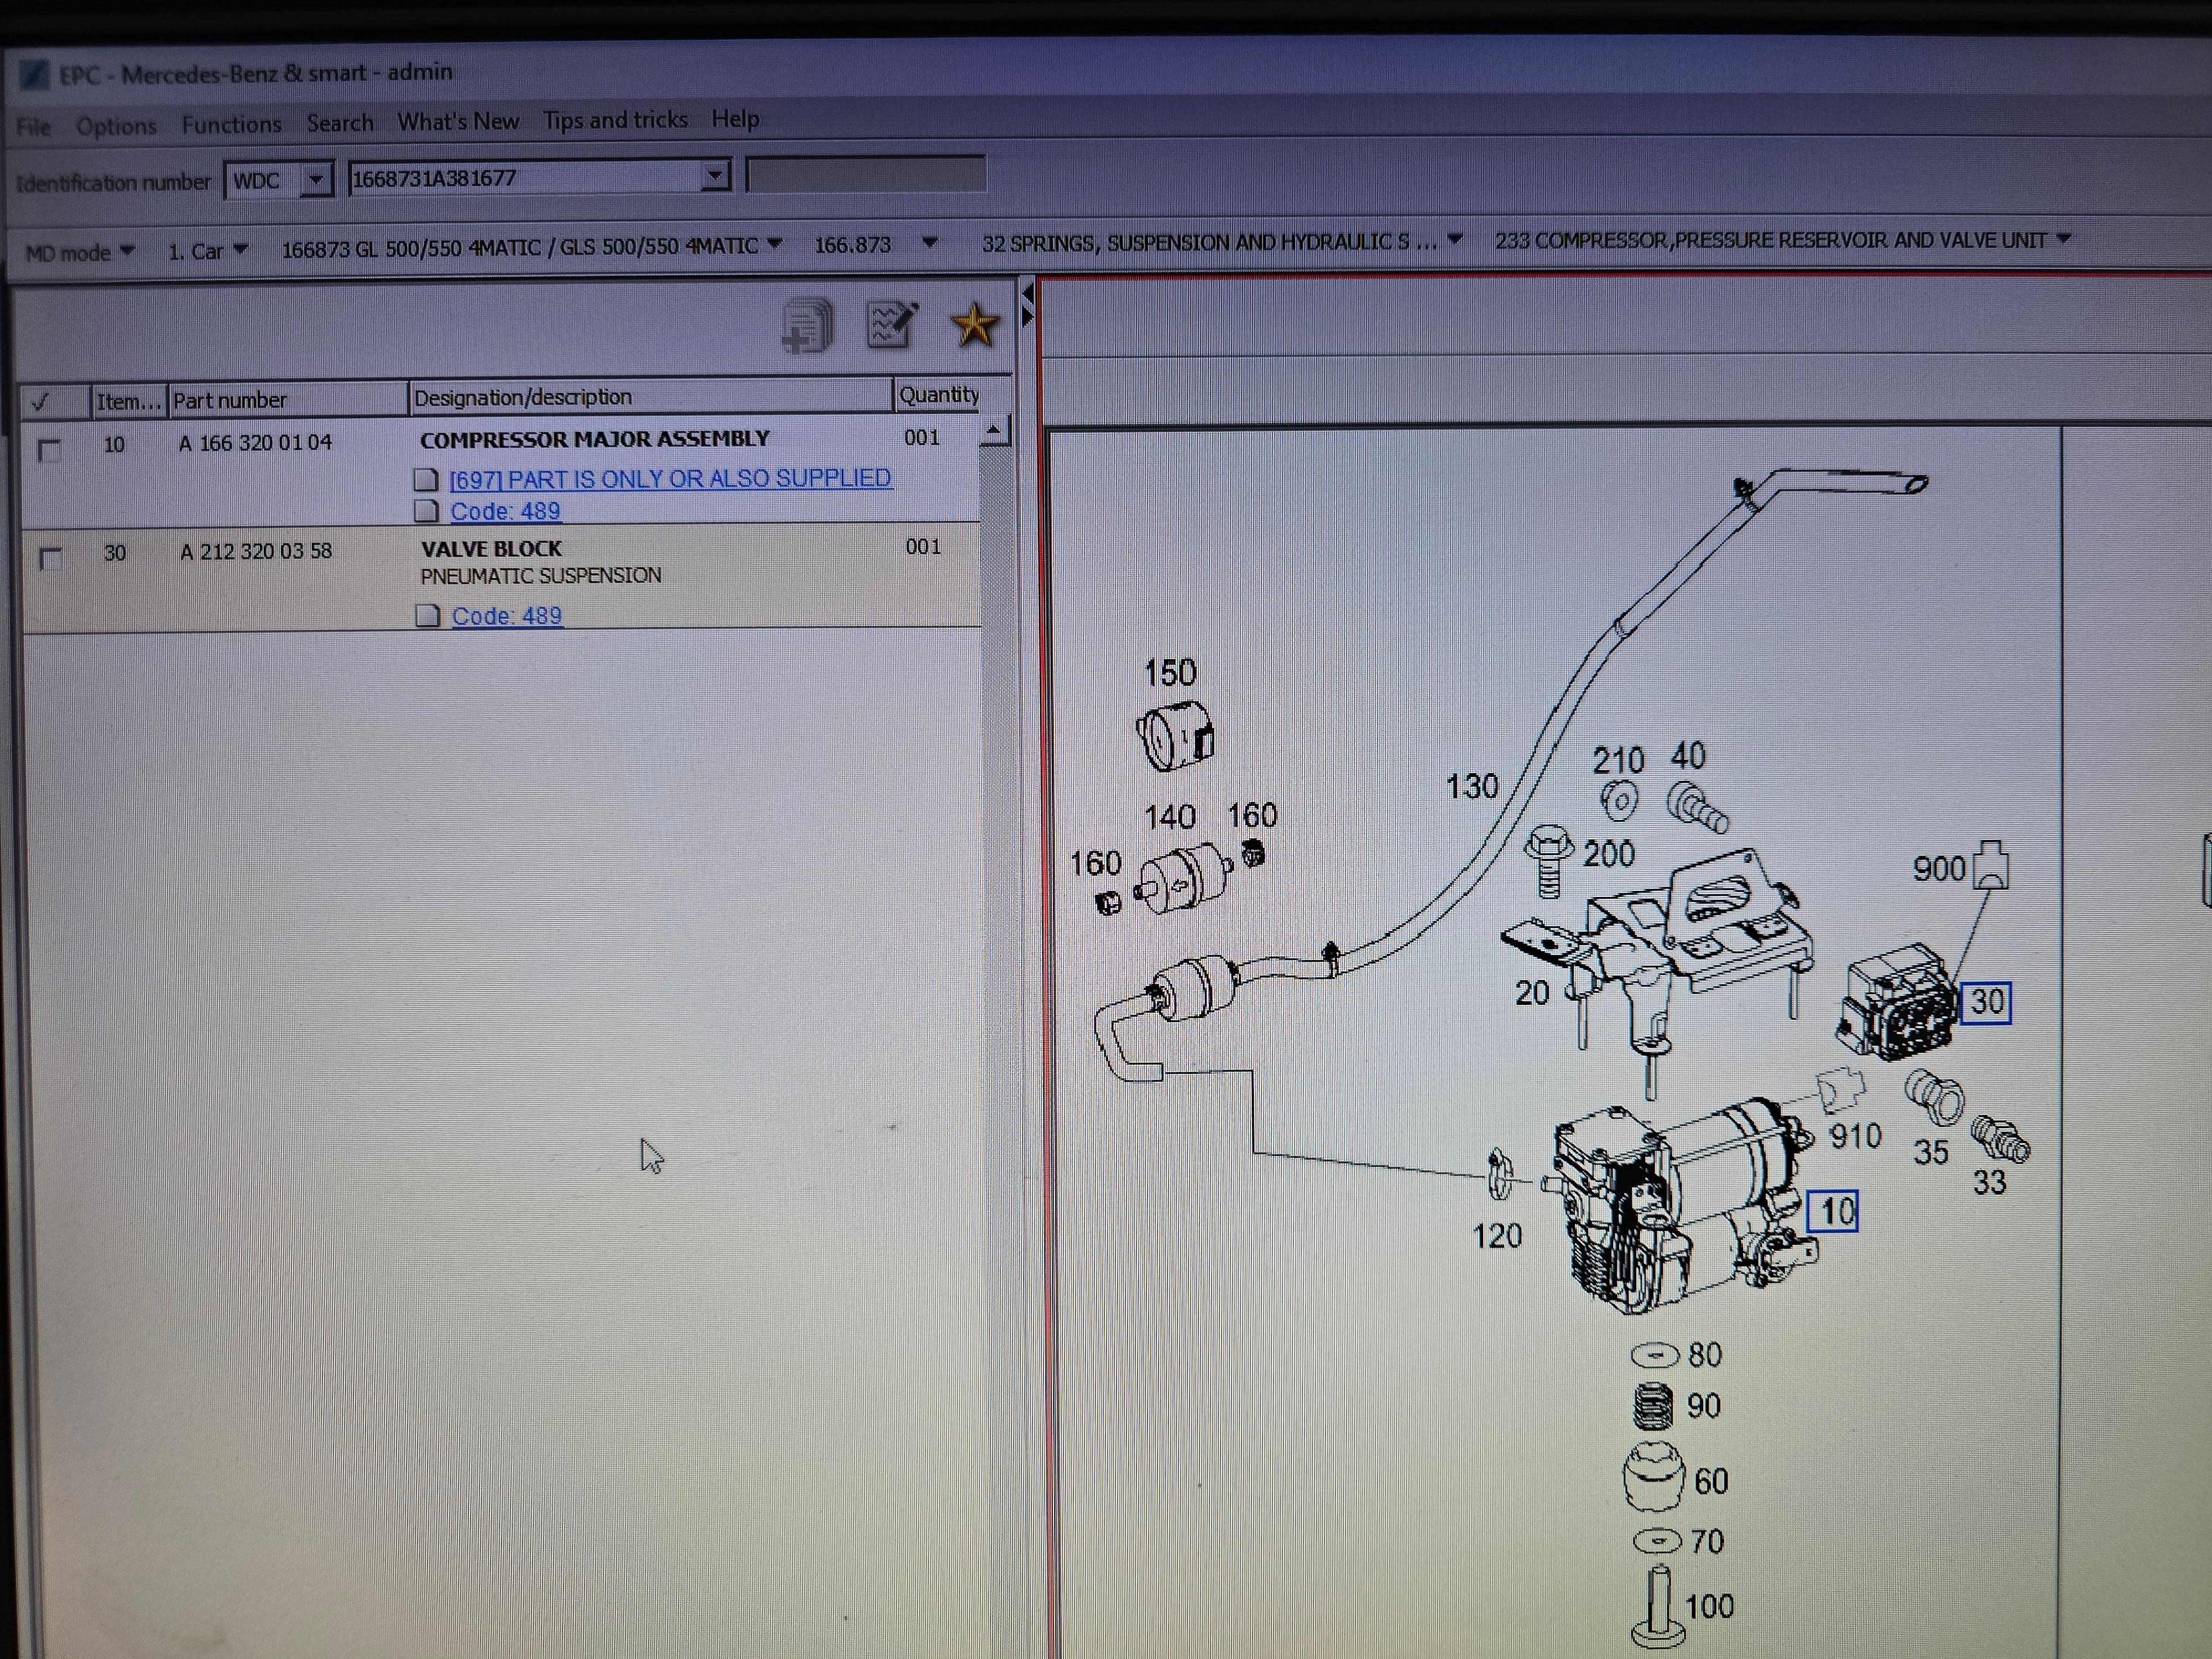Image resolution: width=2212 pixels, height=1659 pixels.
Task: Click callout 40 screw in the diagram
Action: (x=1688, y=756)
